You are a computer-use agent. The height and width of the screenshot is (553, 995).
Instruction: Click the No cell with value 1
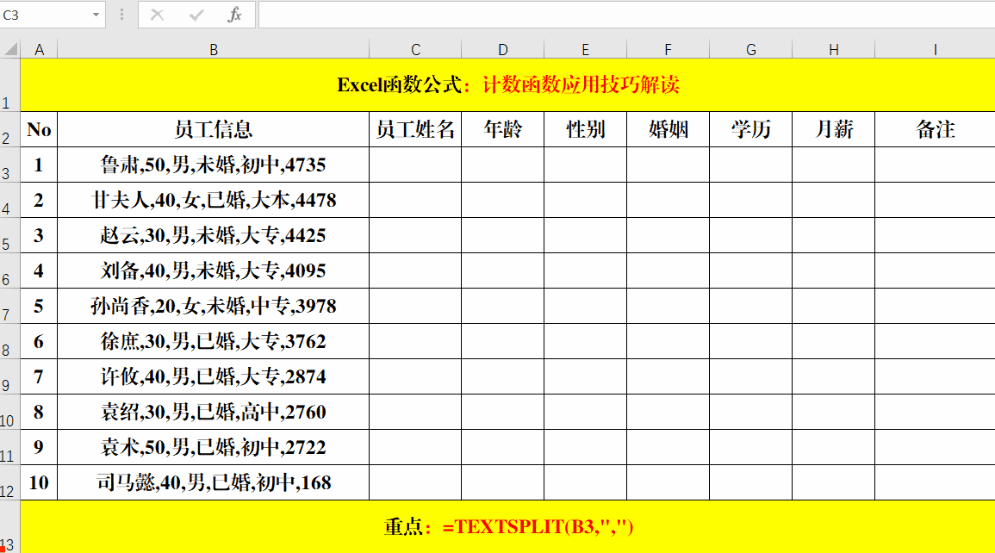click(x=39, y=165)
